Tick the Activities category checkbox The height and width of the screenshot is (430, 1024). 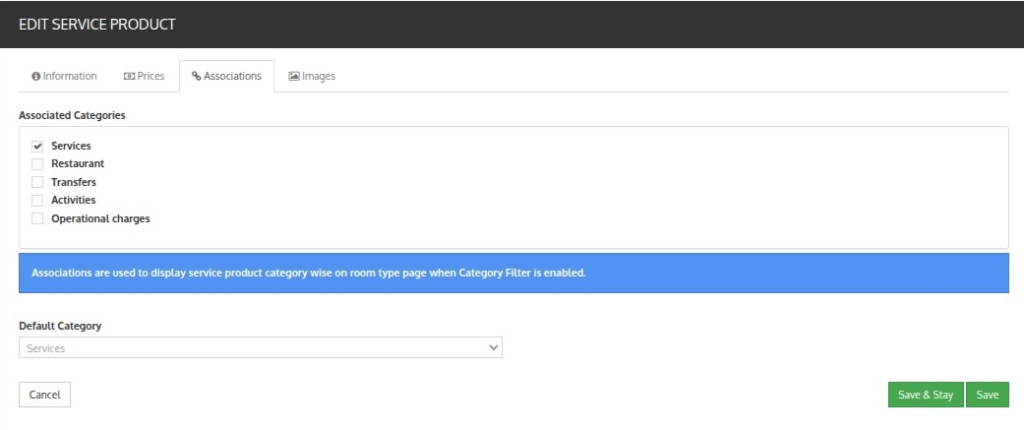(x=37, y=200)
